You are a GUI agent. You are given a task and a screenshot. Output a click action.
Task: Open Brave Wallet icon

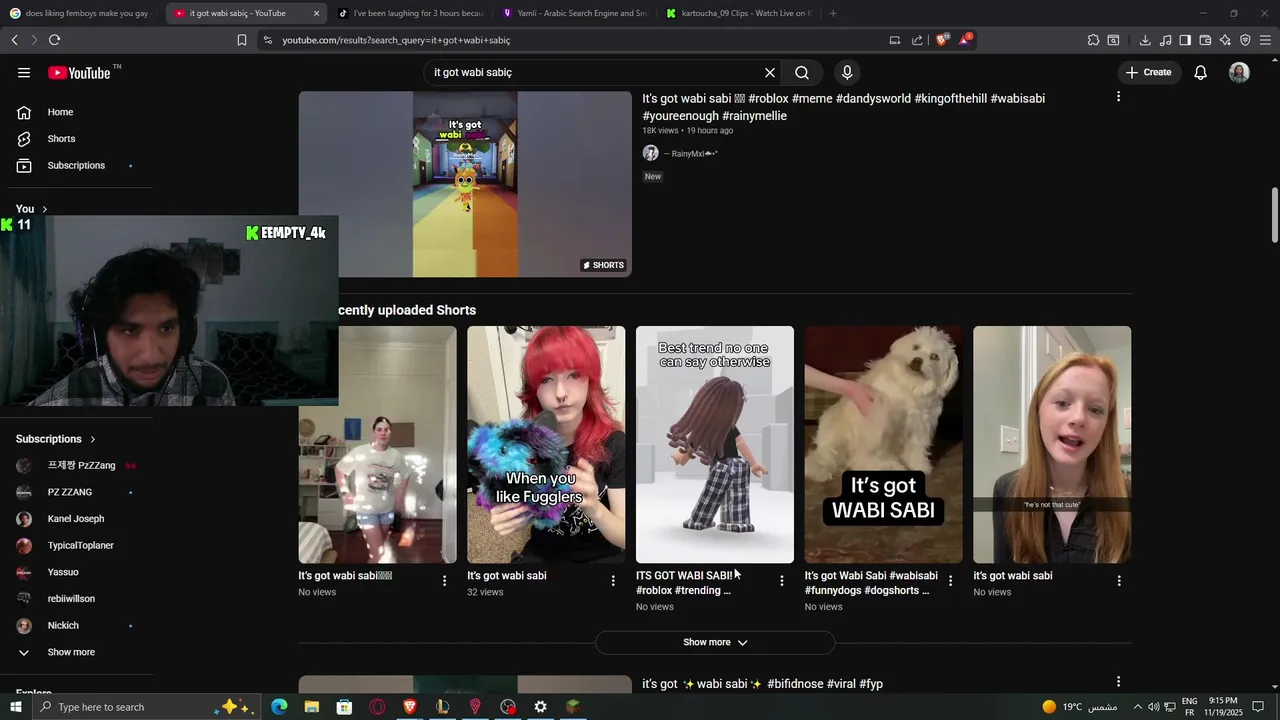1205,40
